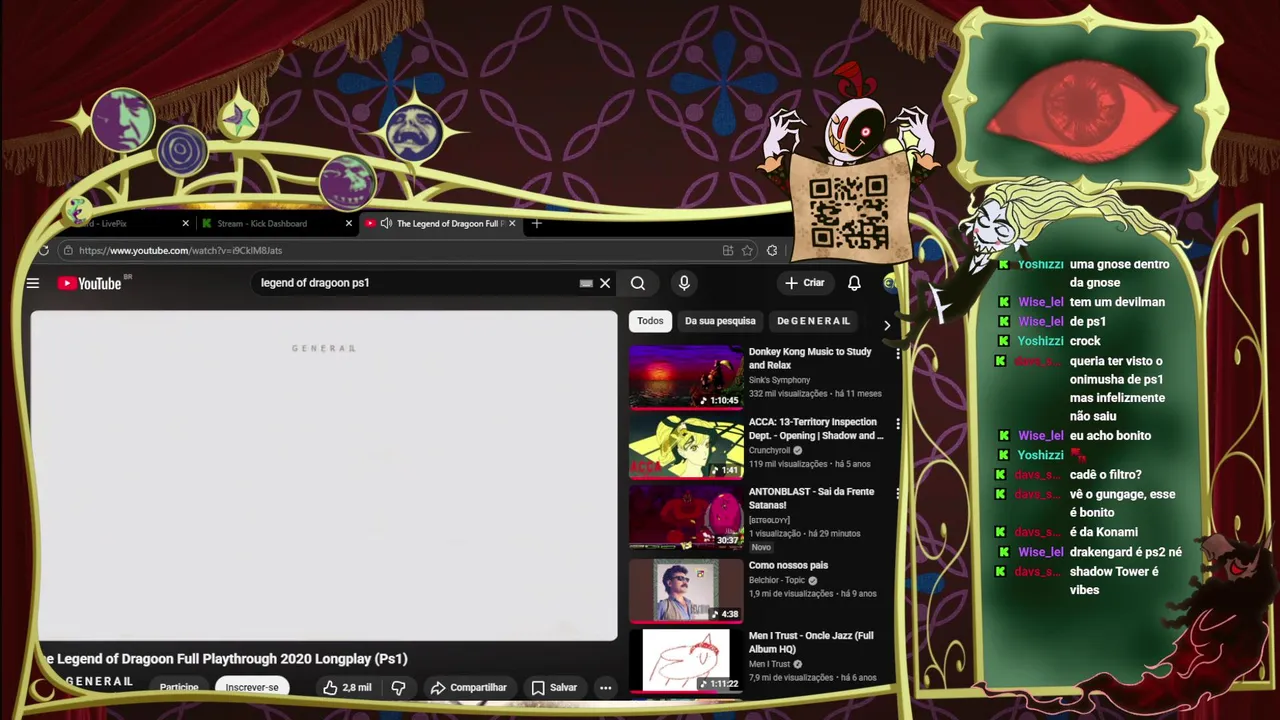
Task: Open the browser extensions icon
Action: [772, 250]
